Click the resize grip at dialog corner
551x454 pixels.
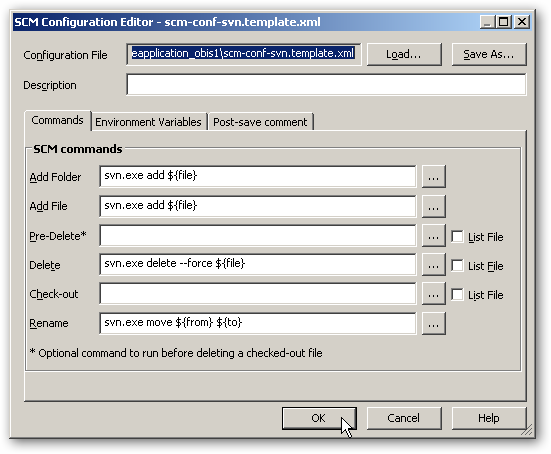(x=527, y=430)
